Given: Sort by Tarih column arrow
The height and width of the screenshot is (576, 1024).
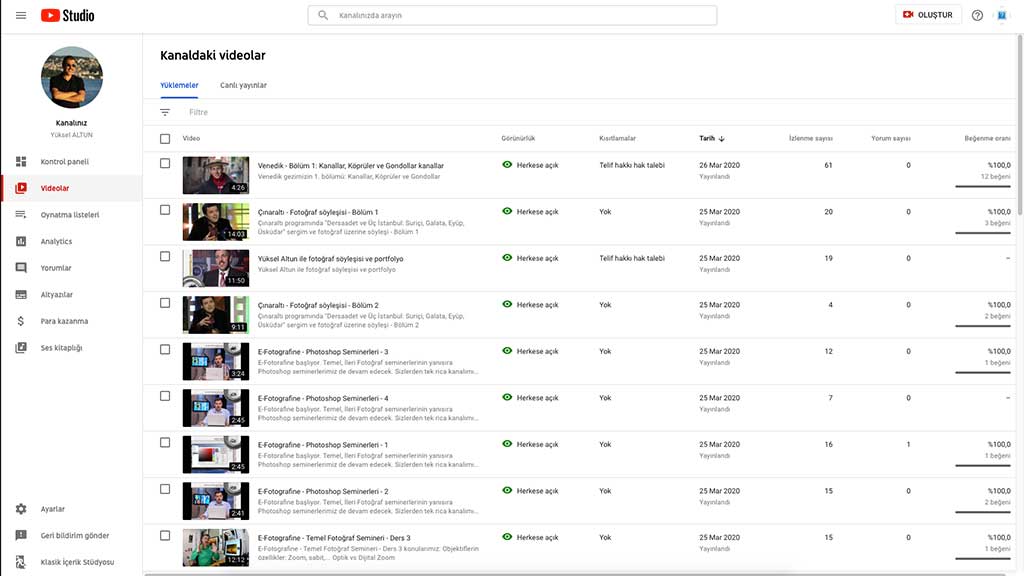Looking at the screenshot, I should [x=722, y=138].
